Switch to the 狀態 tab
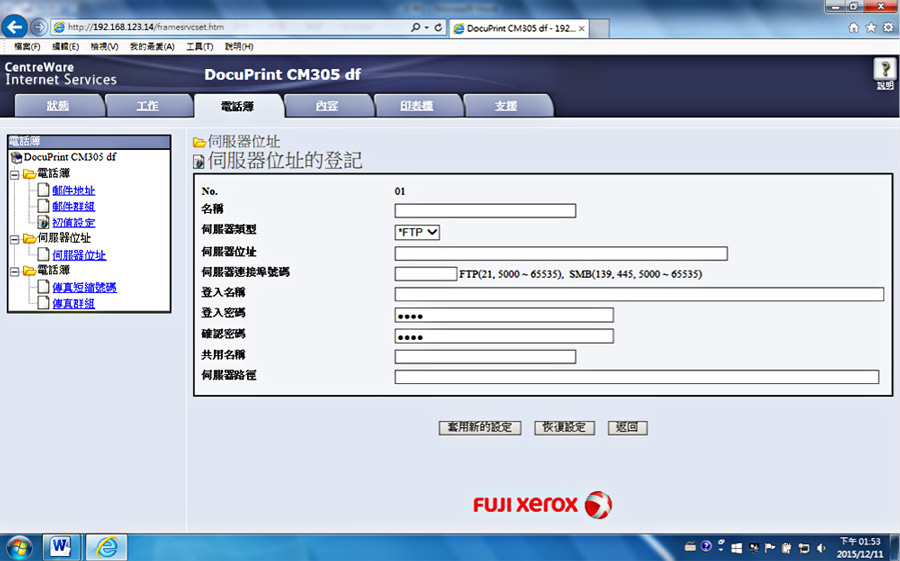The height and width of the screenshot is (561, 900). (x=58, y=106)
